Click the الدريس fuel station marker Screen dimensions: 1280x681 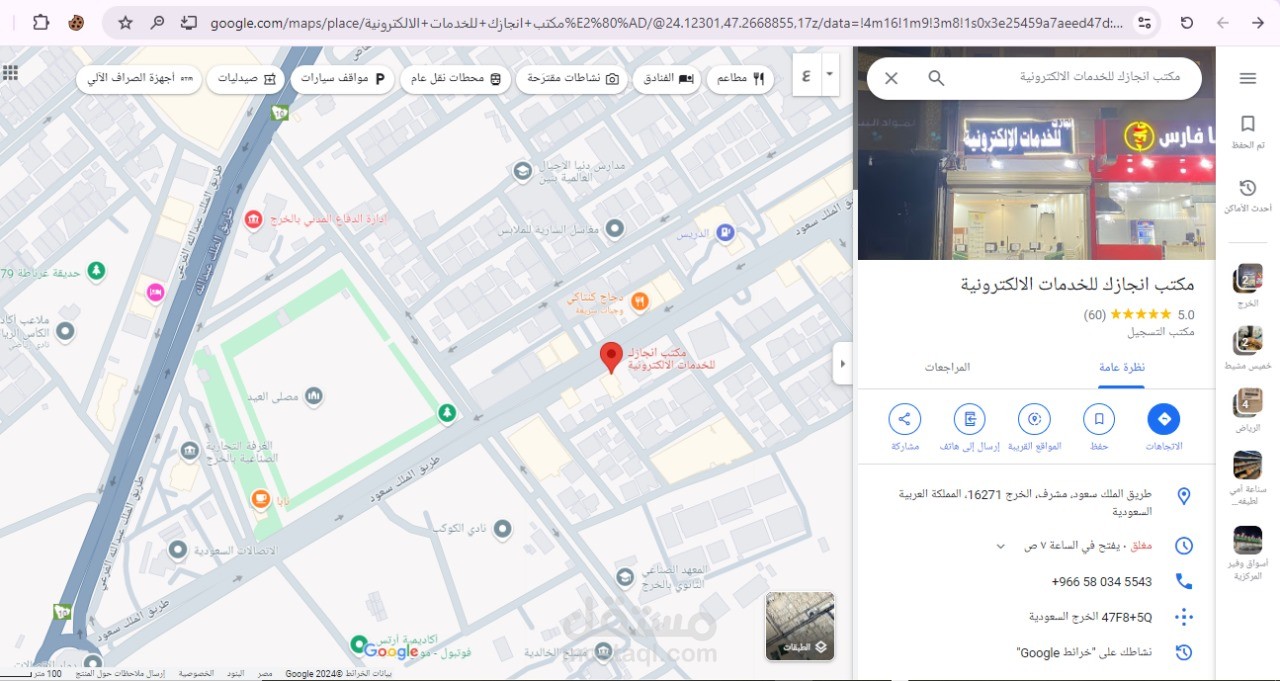point(726,233)
